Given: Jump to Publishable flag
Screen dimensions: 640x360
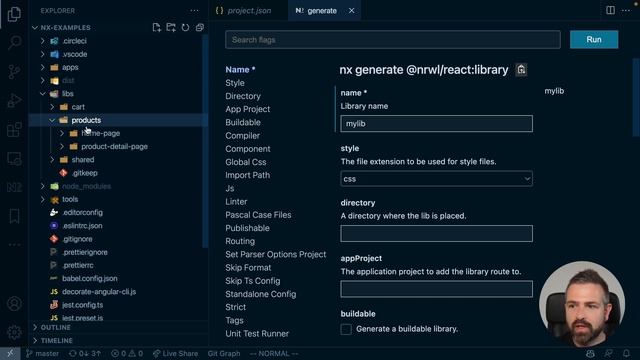Looking at the screenshot, I should [x=247, y=228].
